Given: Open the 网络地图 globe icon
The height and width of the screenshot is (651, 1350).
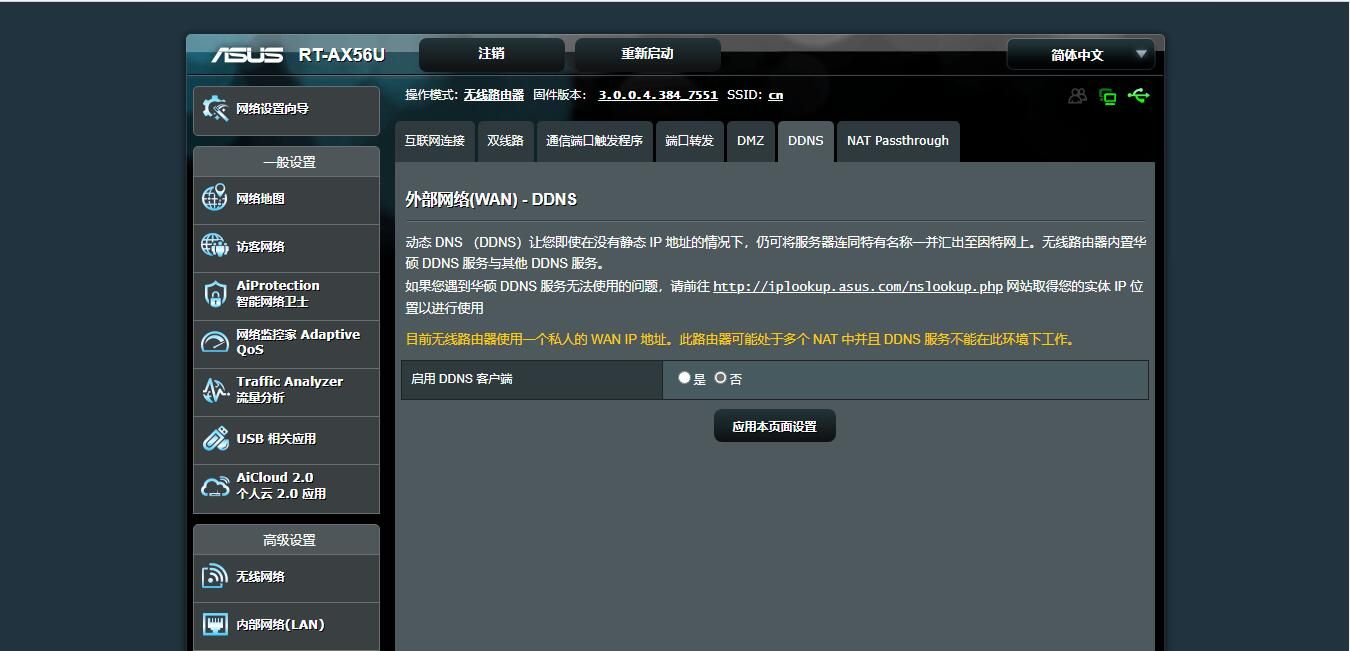Looking at the screenshot, I should point(215,198).
